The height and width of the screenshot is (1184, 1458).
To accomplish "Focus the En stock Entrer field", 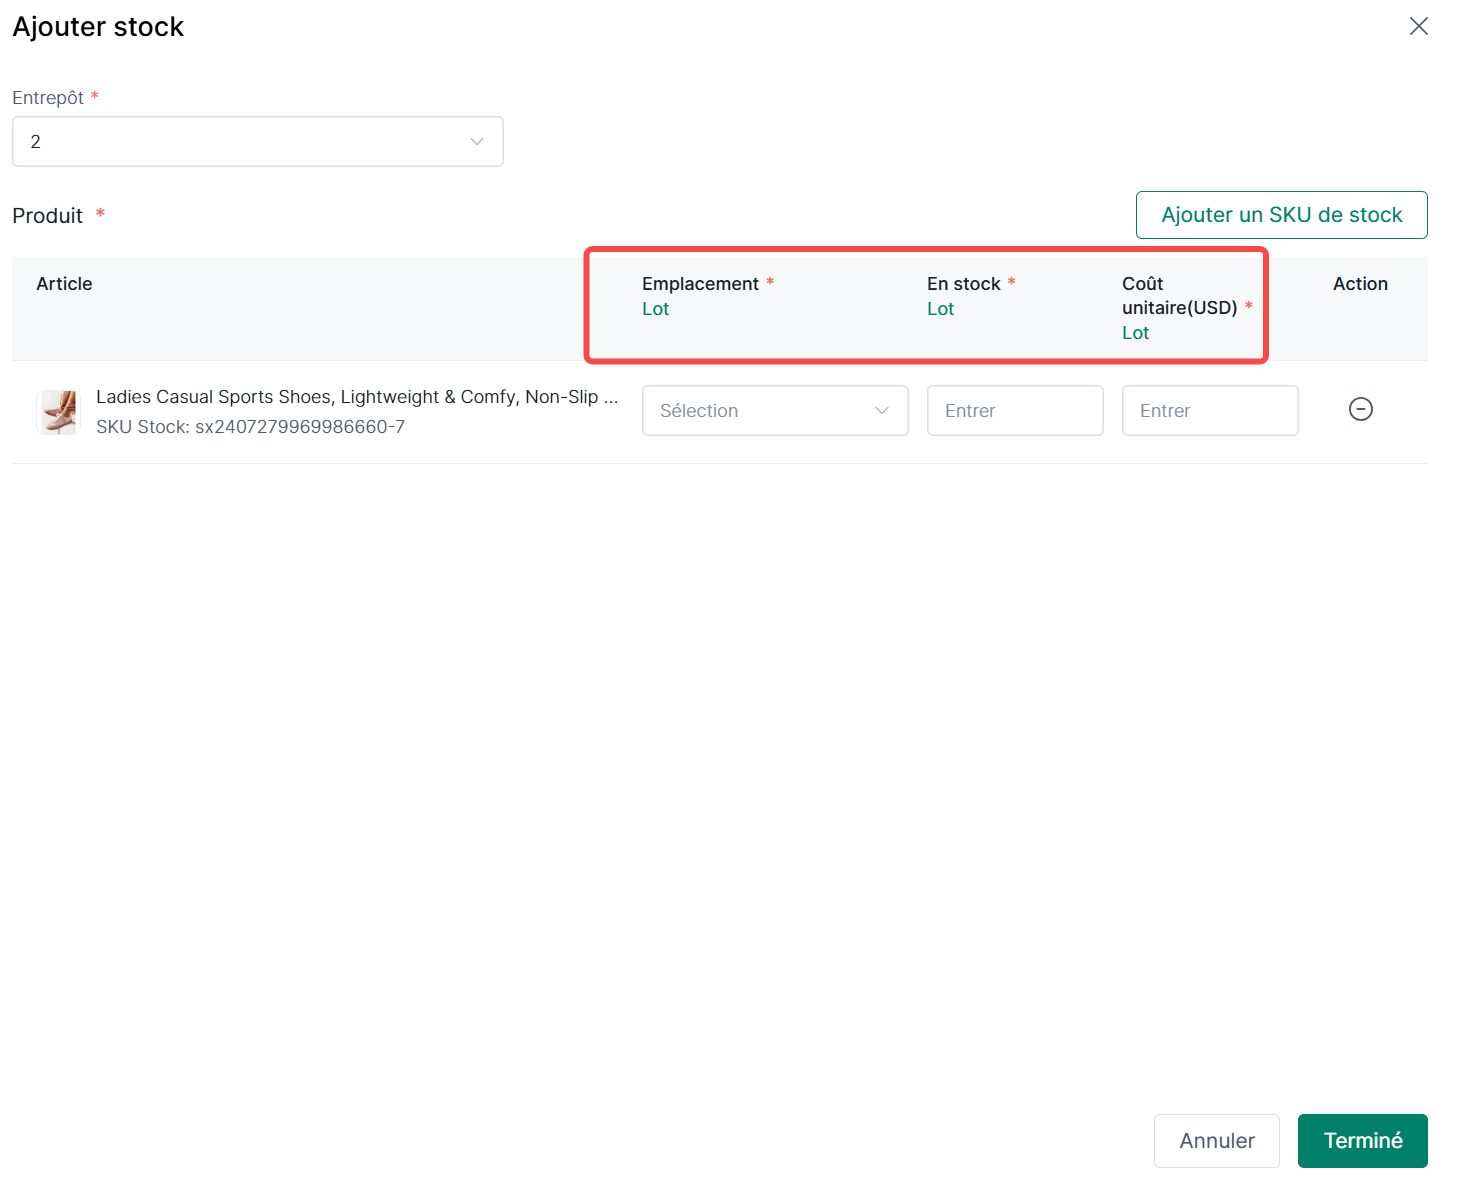I will click(x=1014, y=411).
